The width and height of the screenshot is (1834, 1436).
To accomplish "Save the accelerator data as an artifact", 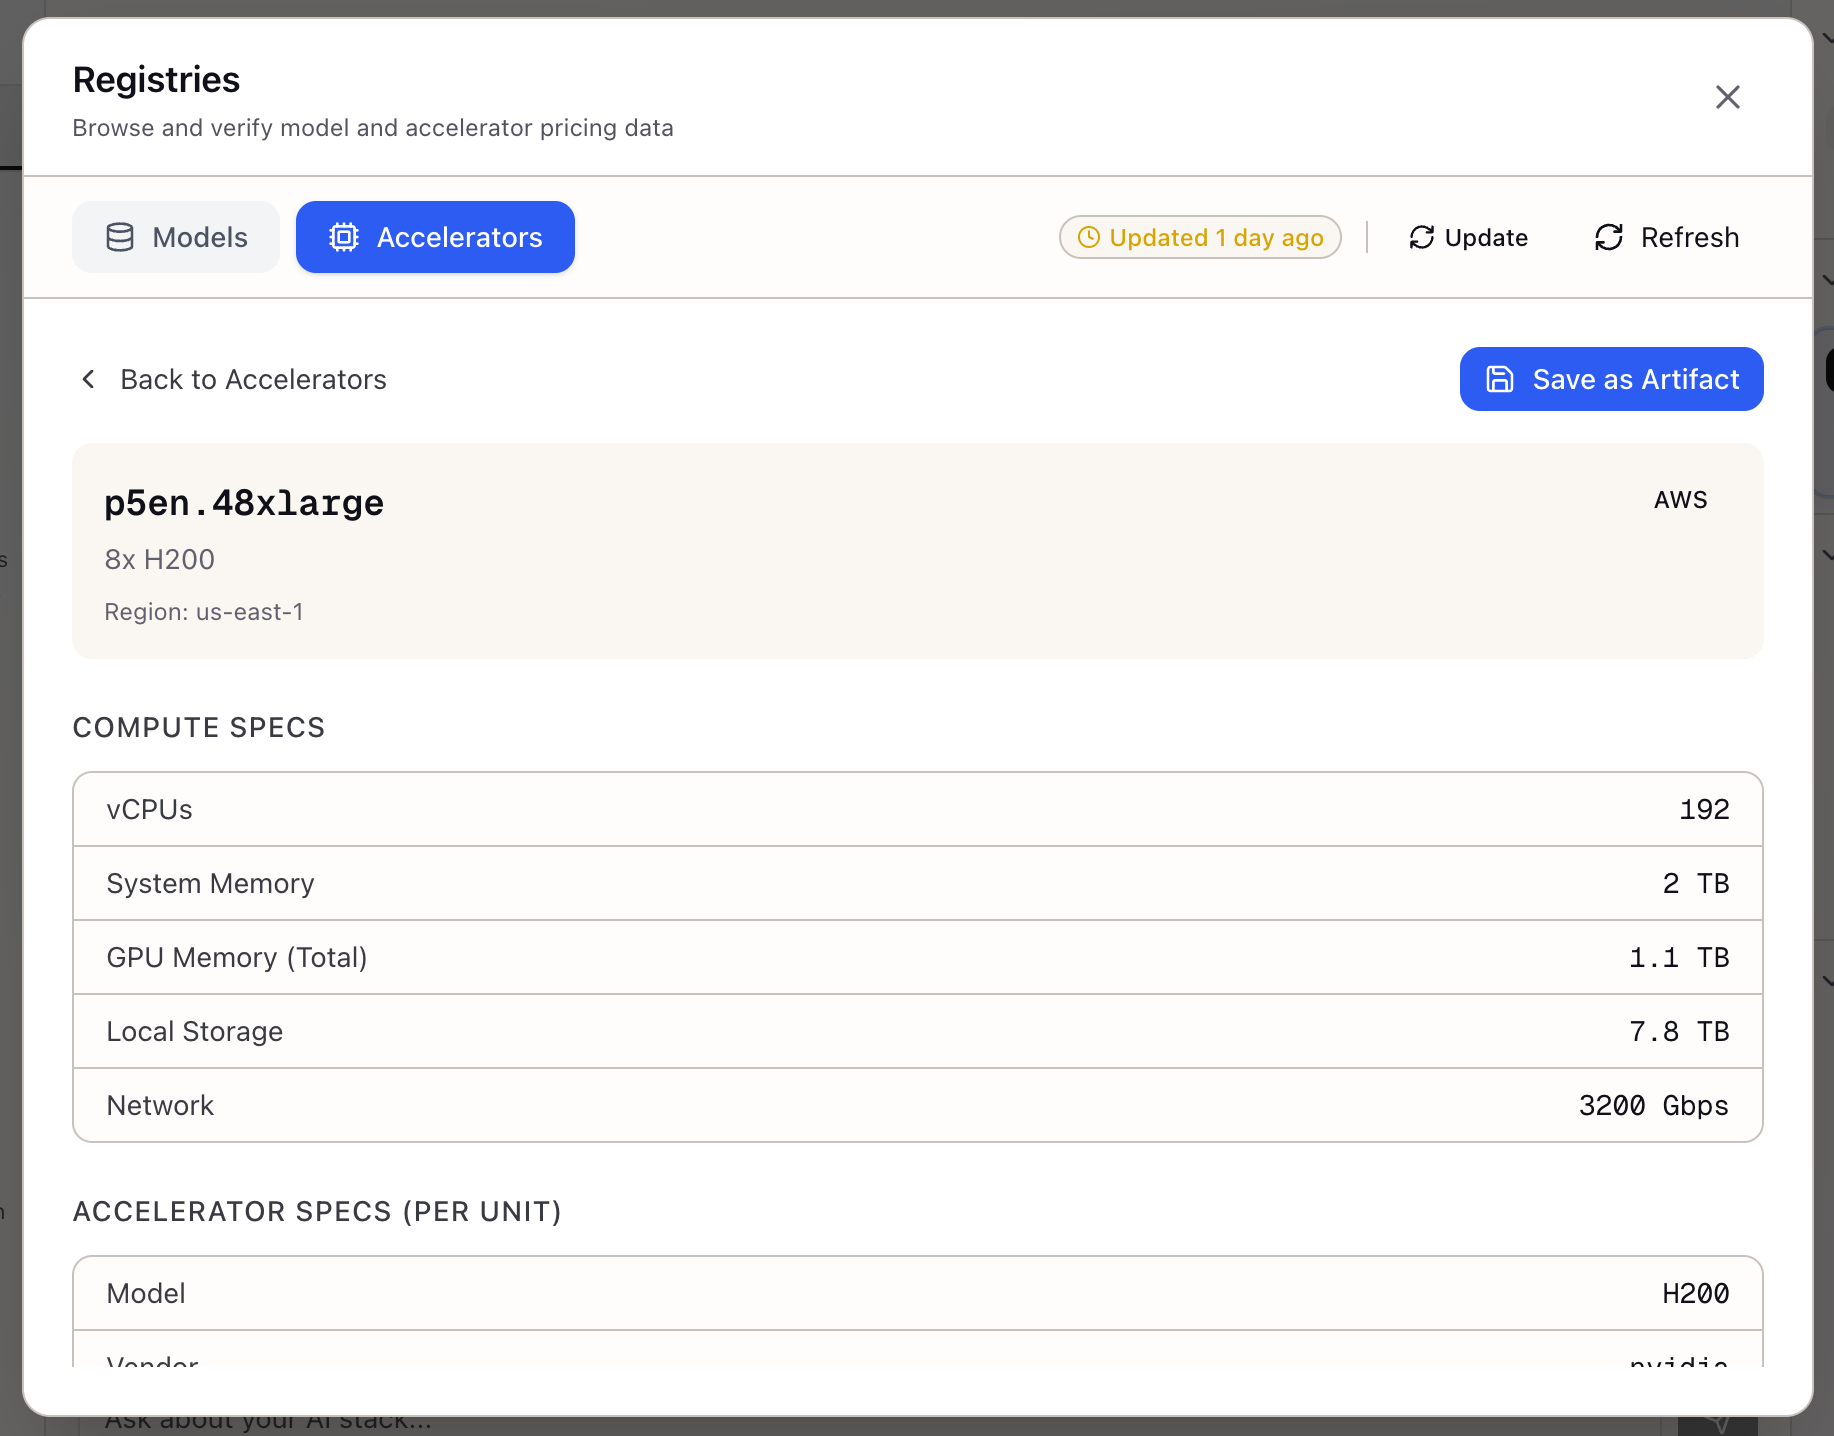I will 1610,379.
